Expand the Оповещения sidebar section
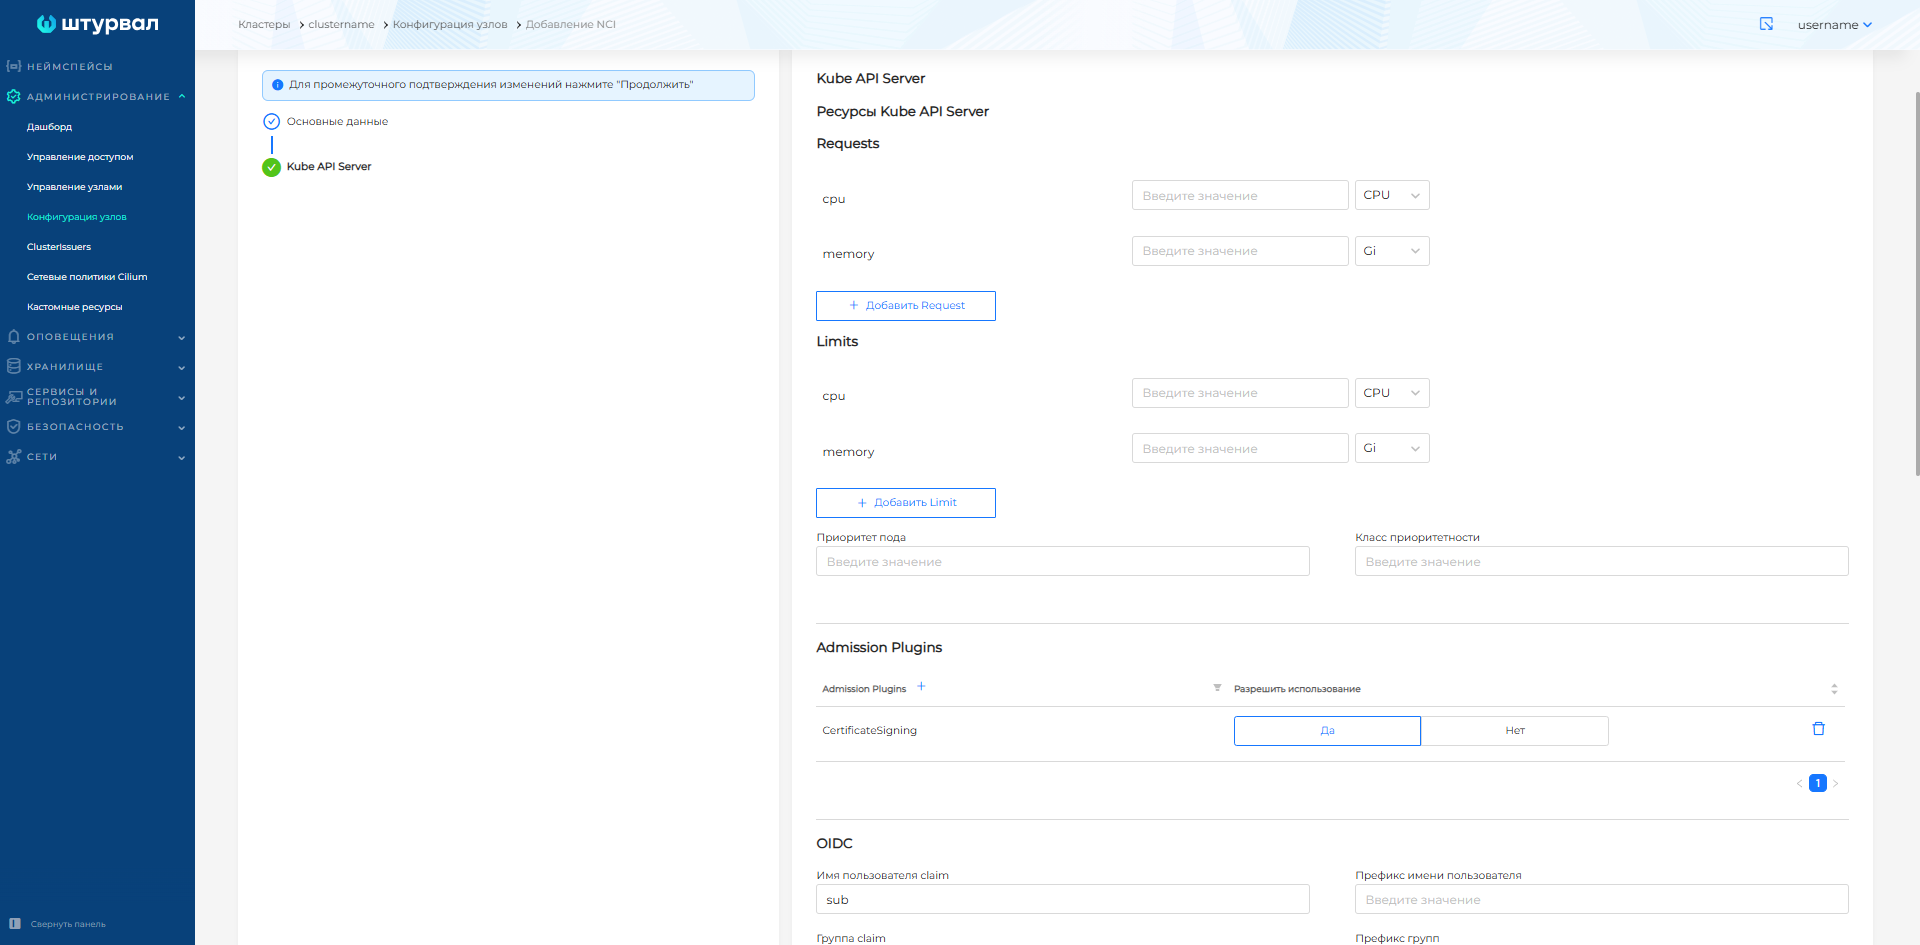This screenshot has height=945, width=1920. [96, 337]
